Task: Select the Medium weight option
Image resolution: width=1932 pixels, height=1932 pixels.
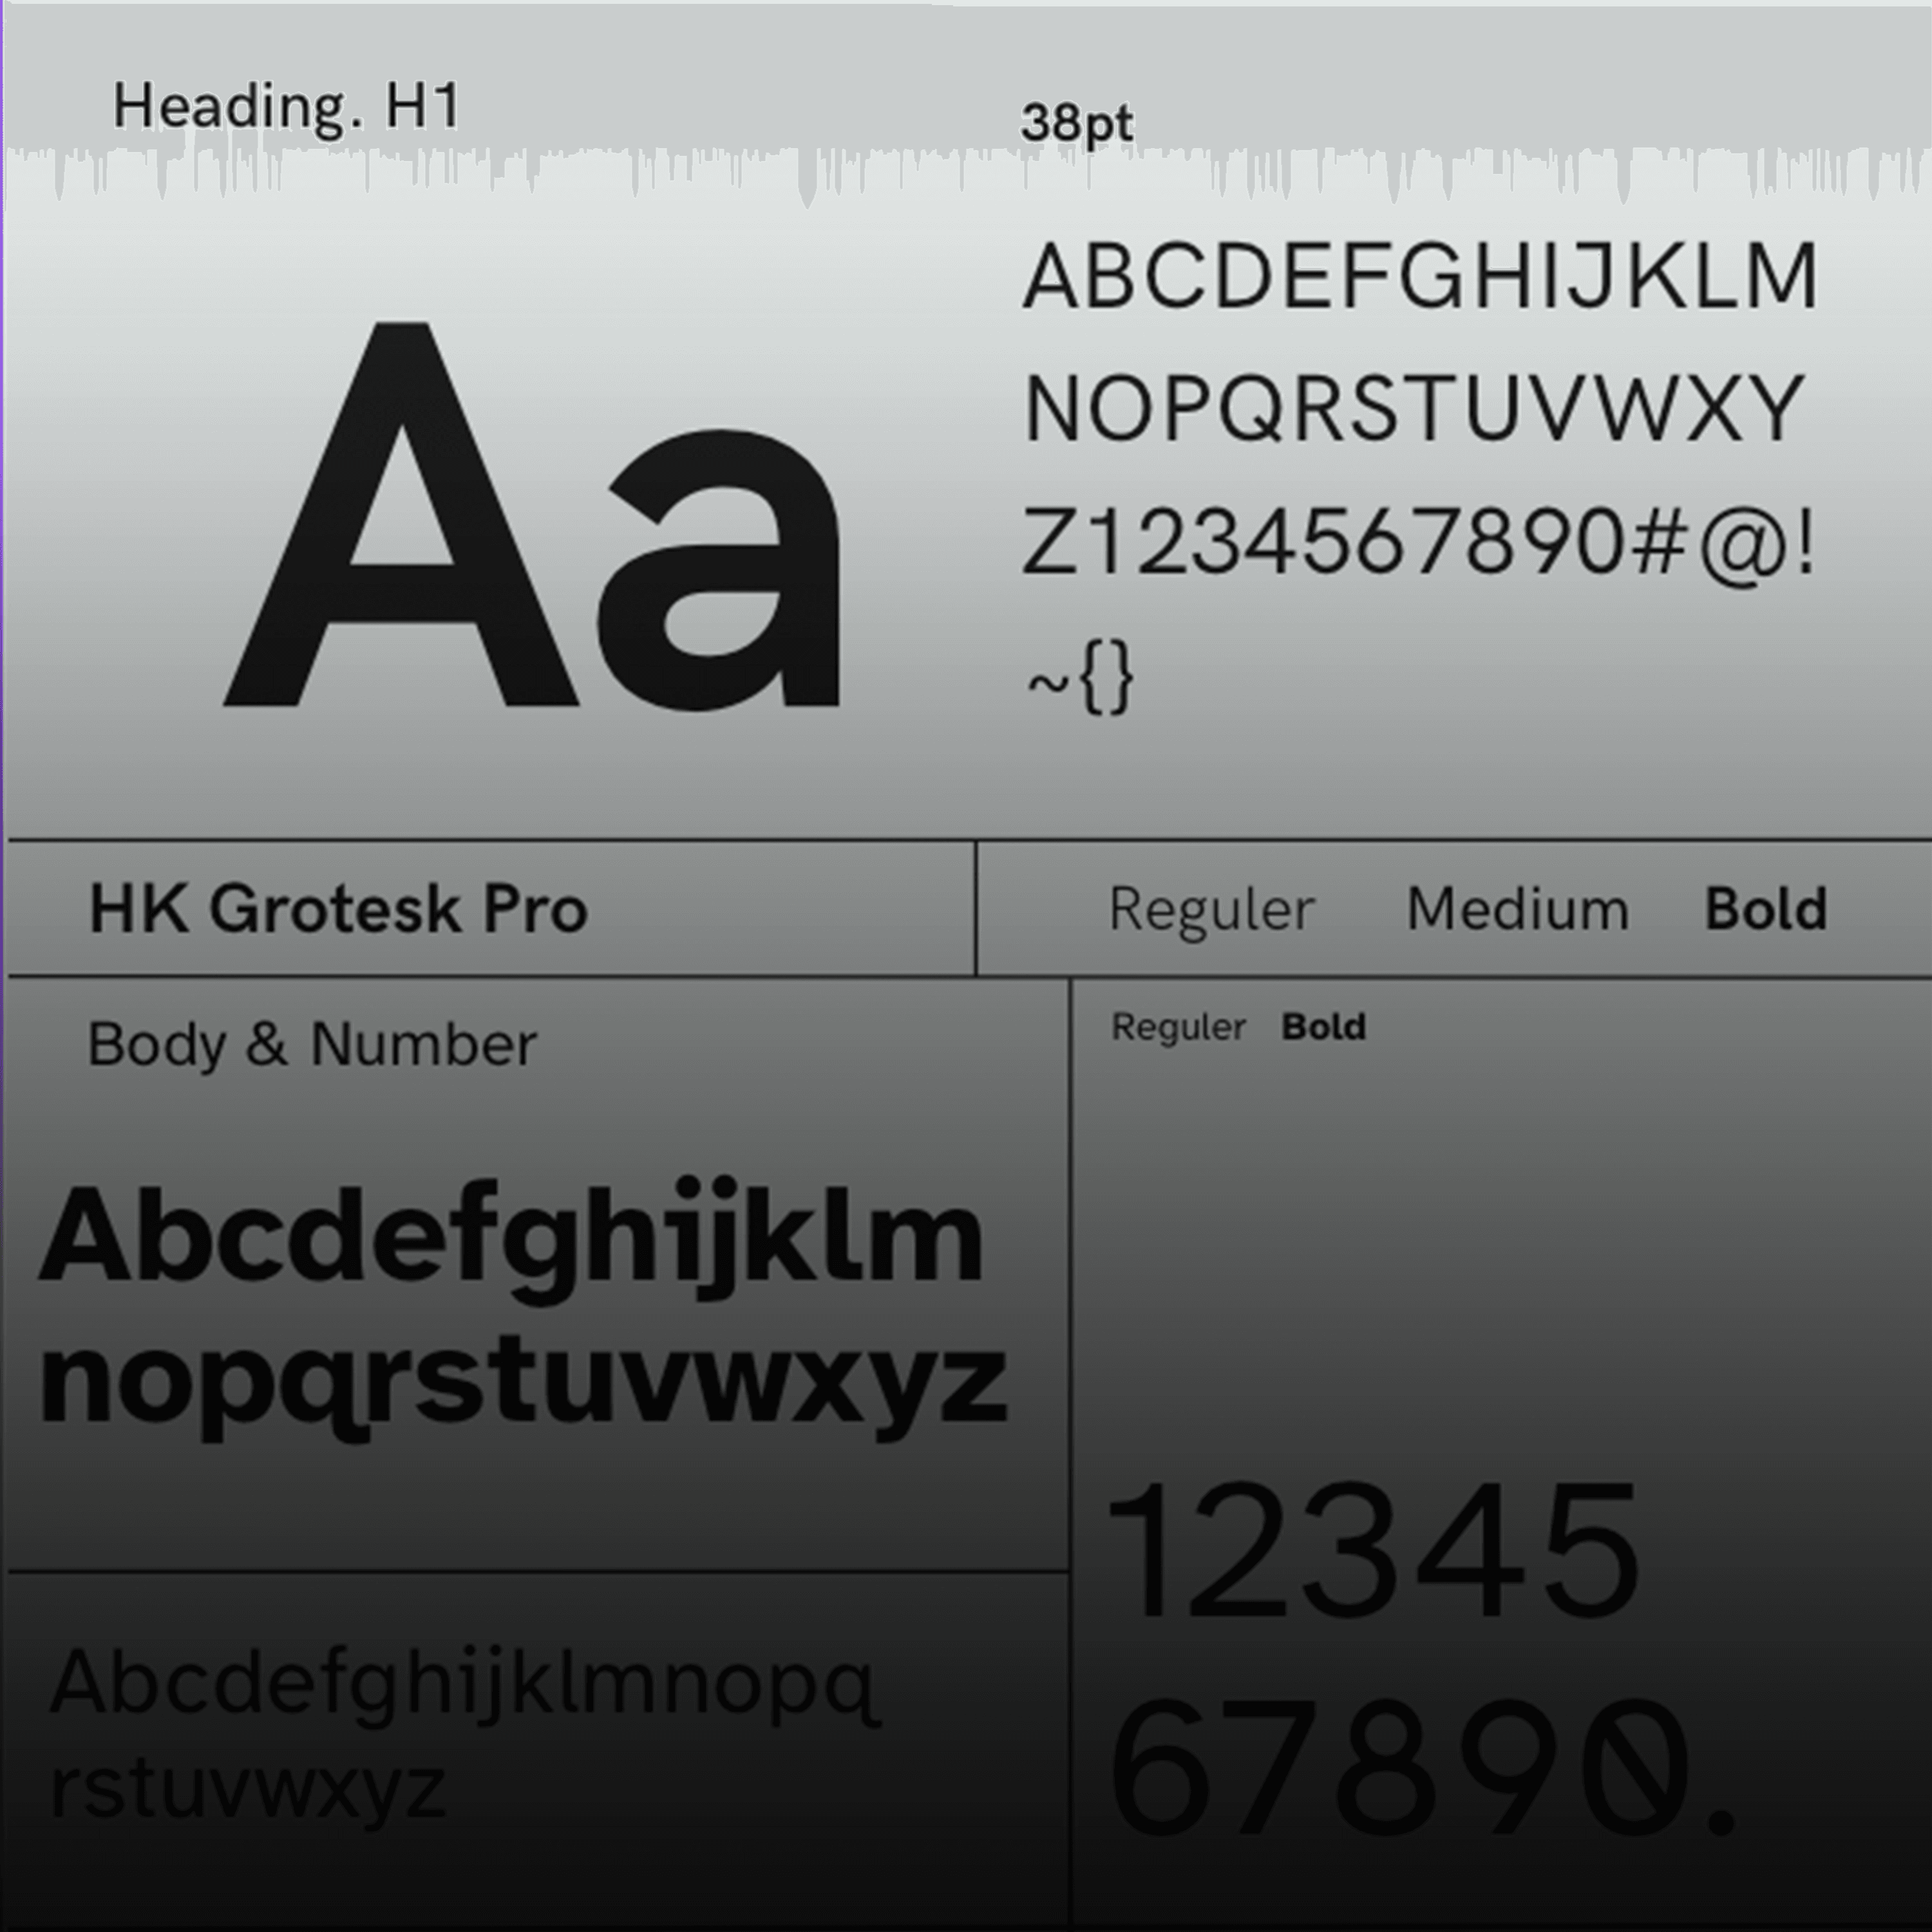Action: point(1517,909)
